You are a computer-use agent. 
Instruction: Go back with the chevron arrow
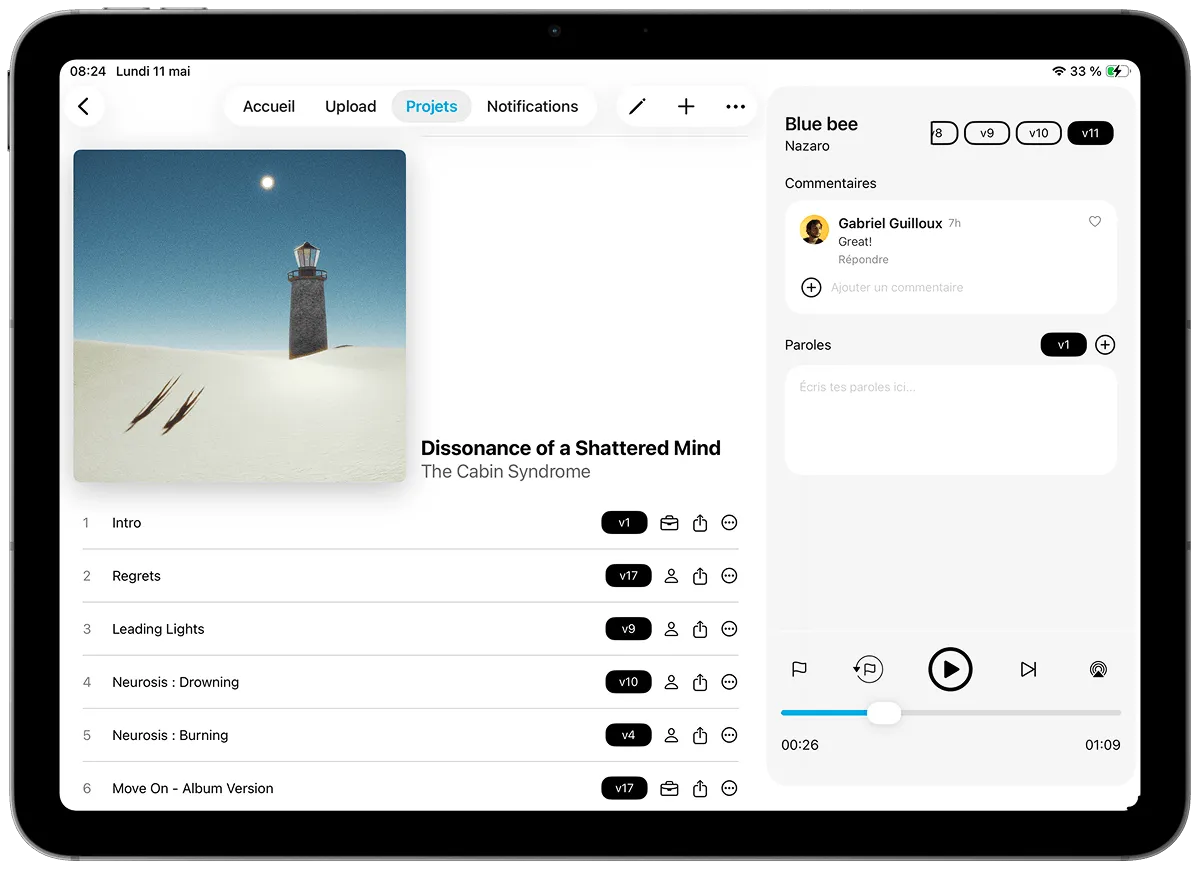[84, 106]
